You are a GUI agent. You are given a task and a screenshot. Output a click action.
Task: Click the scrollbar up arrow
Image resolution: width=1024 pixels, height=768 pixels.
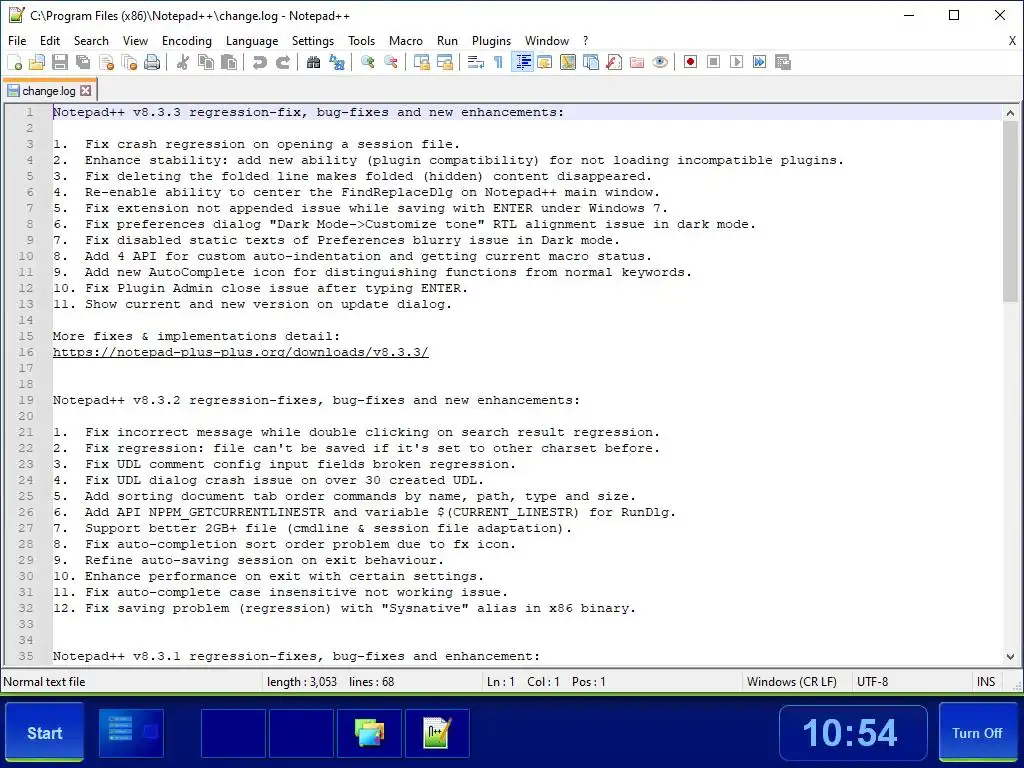point(1010,112)
